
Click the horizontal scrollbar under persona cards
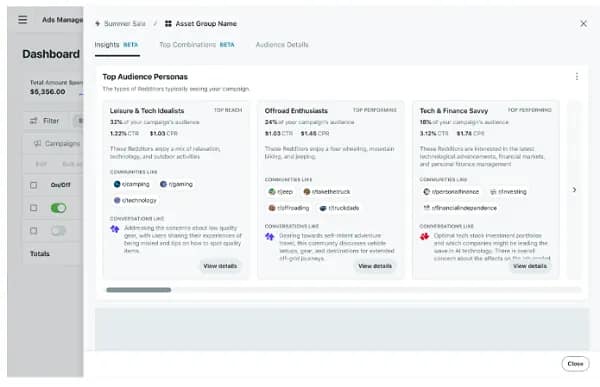139,290
